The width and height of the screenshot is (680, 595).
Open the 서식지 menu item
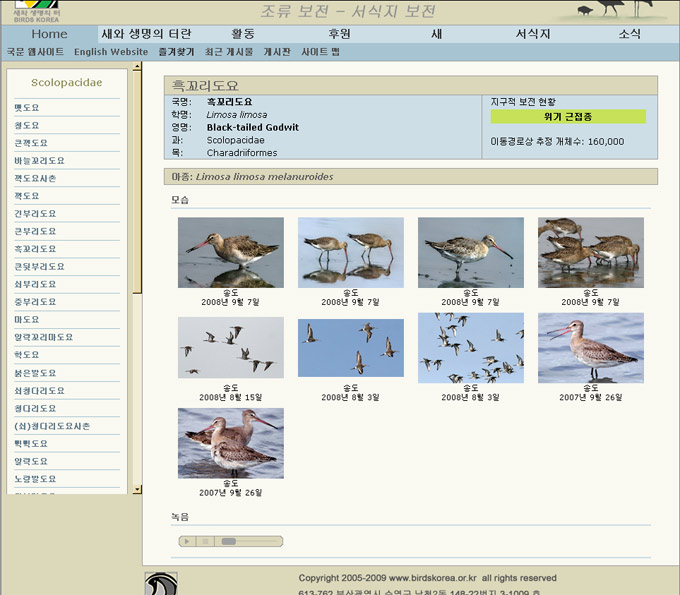(533, 34)
